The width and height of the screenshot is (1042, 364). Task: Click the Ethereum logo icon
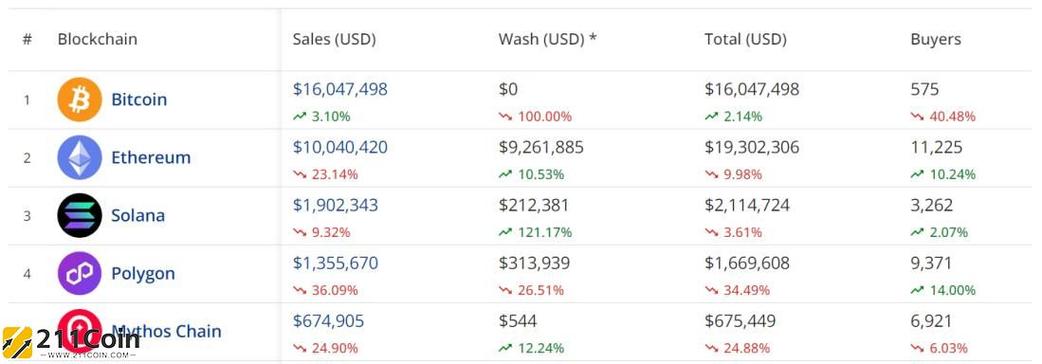click(x=79, y=157)
